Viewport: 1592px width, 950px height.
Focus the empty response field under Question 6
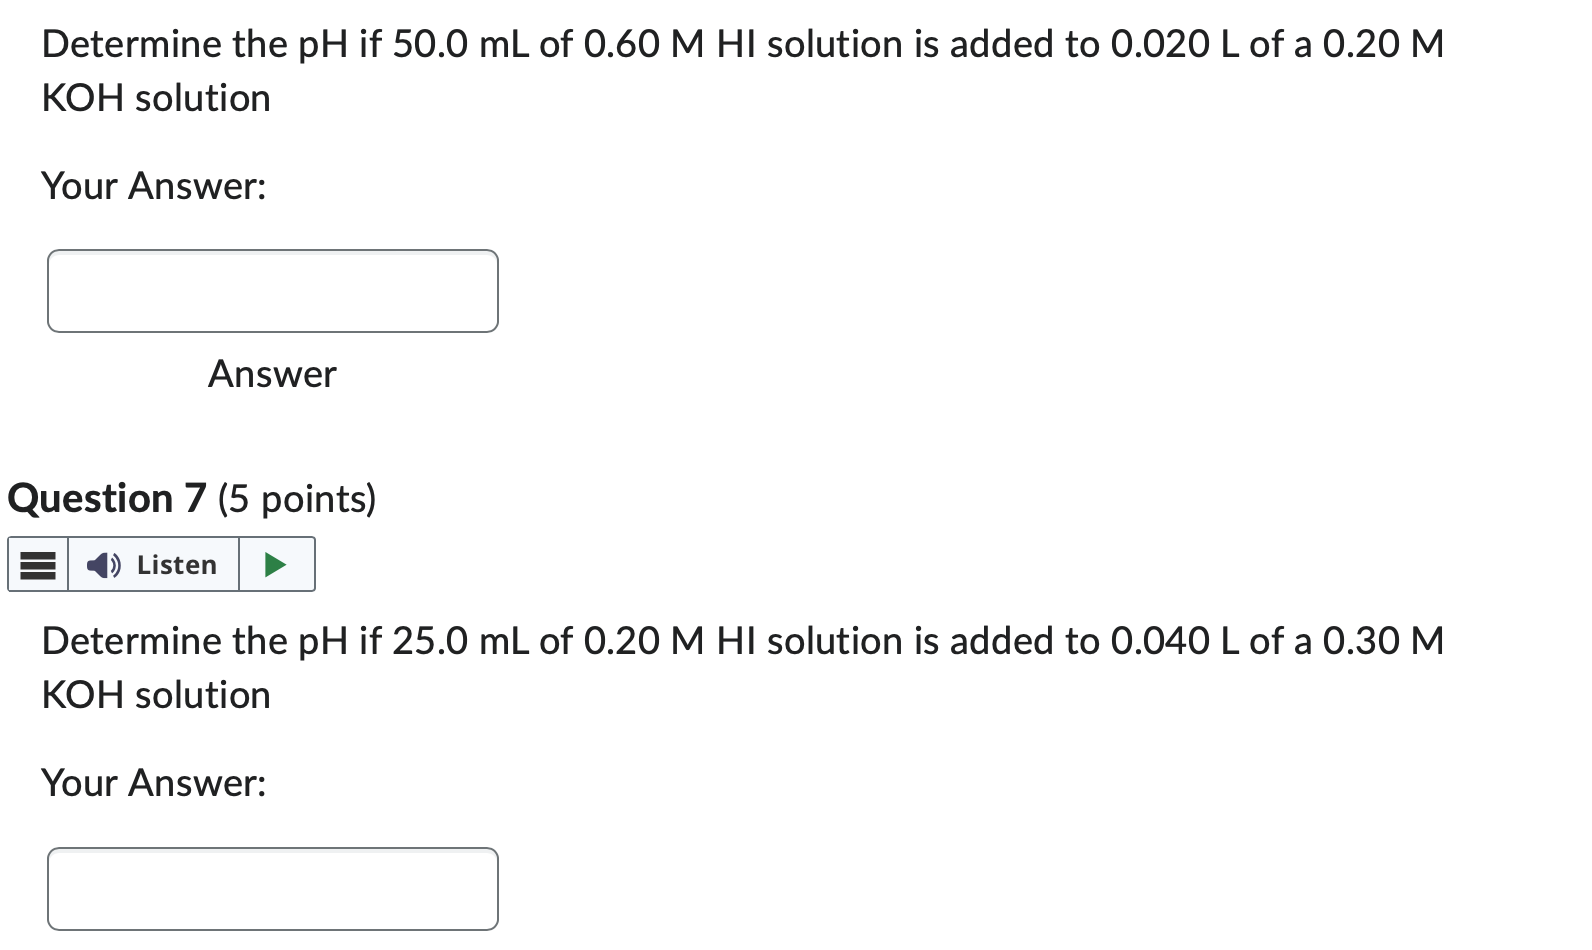tap(272, 290)
